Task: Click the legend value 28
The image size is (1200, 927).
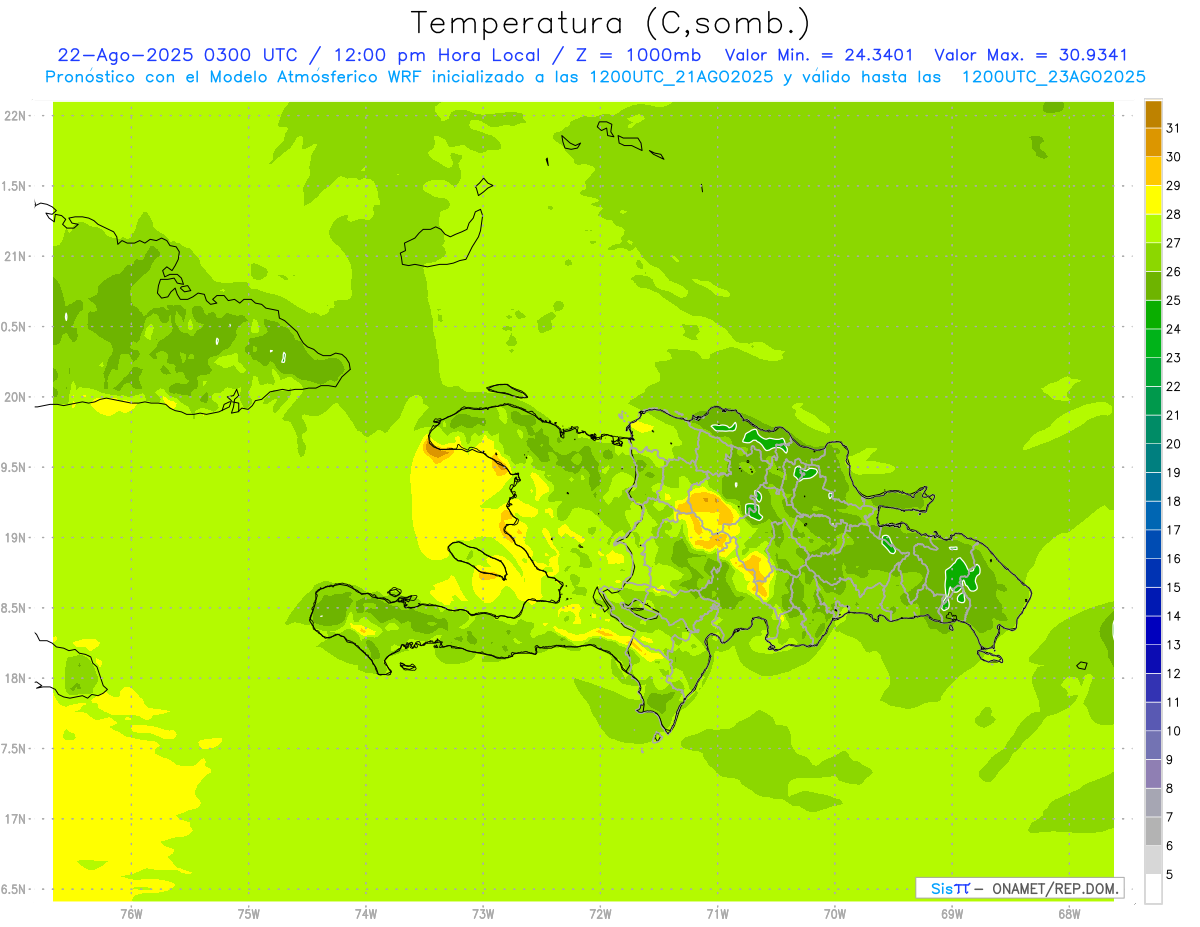Action: pyautogui.click(x=1174, y=214)
